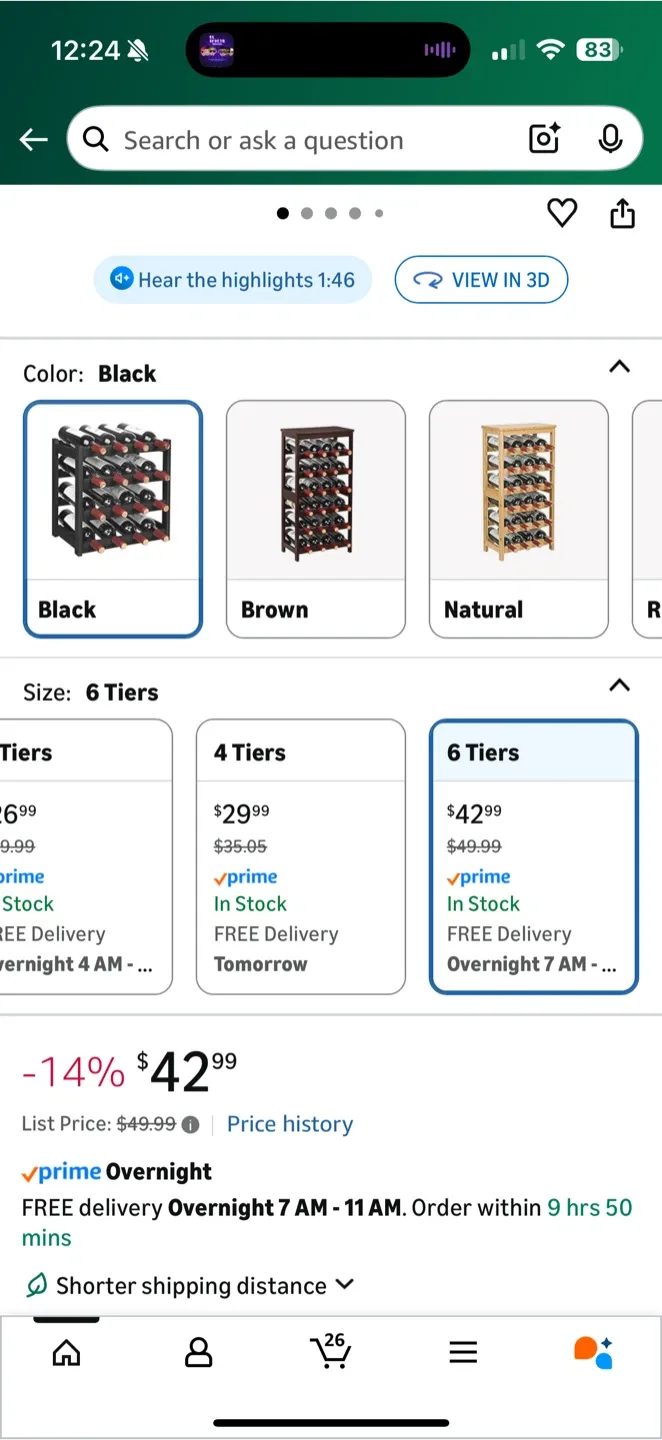The height and width of the screenshot is (1440, 662).
Task: Add product to wishlist via heart icon
Action: tap(562, 213)
